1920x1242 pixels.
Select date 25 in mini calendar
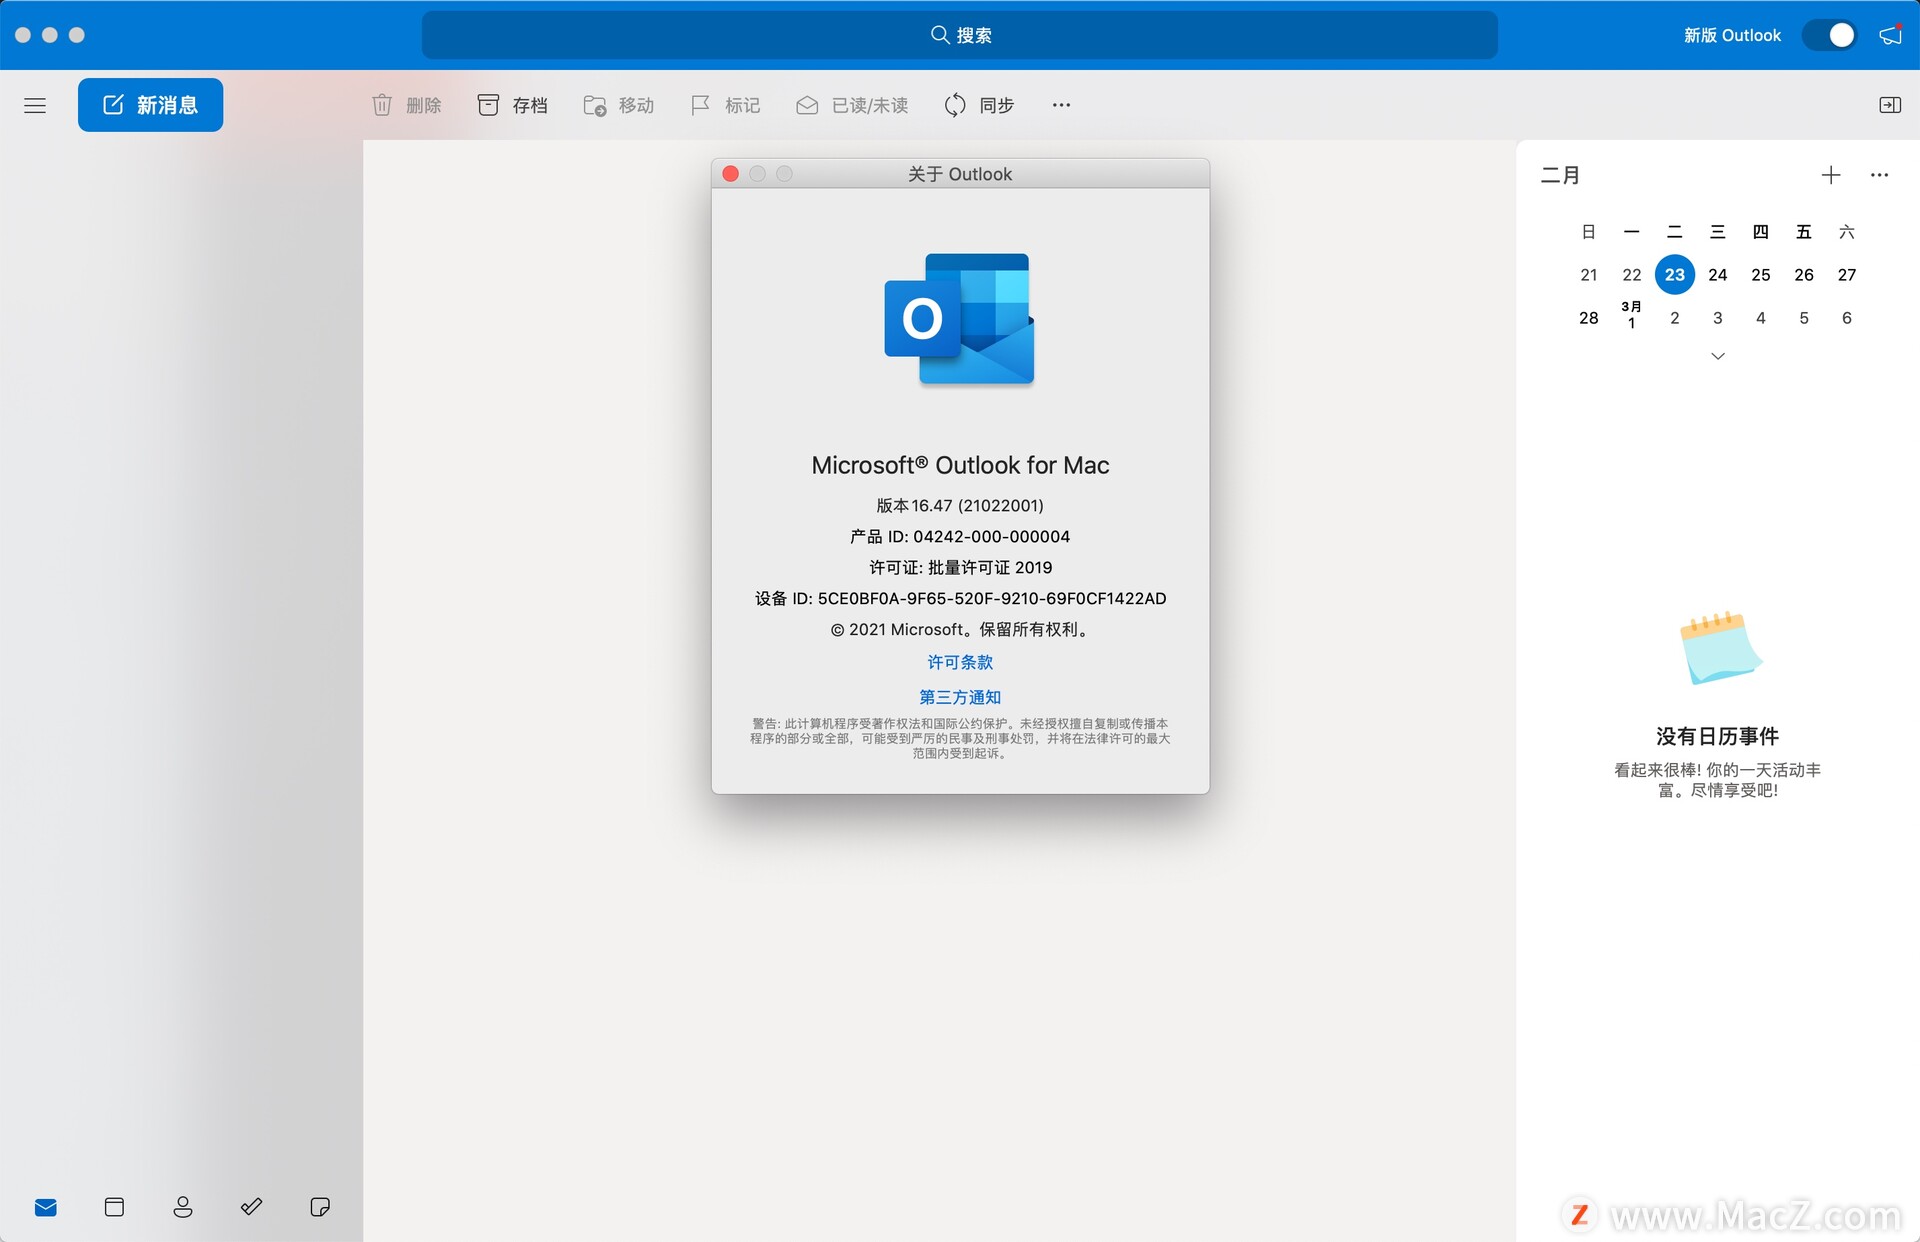pyautogui.click(x=1760, y=274)
